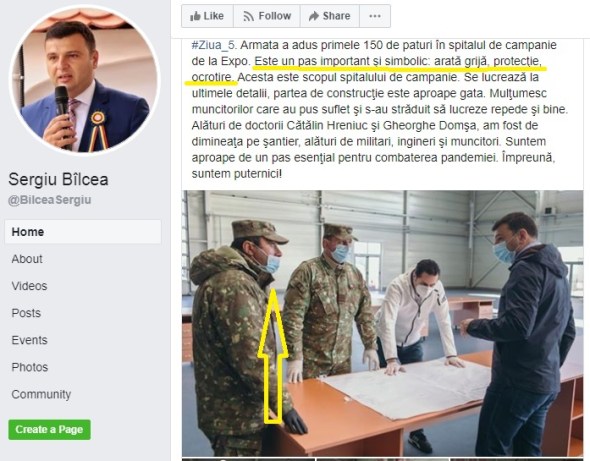The height and width of the screenshot is (461, 590).
Task: Click the Follow button label
Action: point(275,16)
